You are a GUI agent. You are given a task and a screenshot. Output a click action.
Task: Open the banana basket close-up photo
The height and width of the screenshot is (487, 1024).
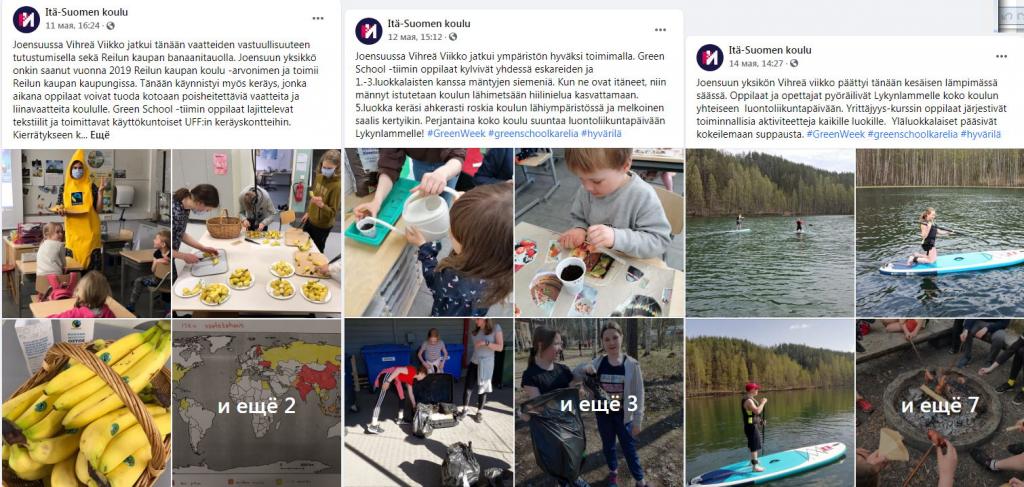click(86, 403)
